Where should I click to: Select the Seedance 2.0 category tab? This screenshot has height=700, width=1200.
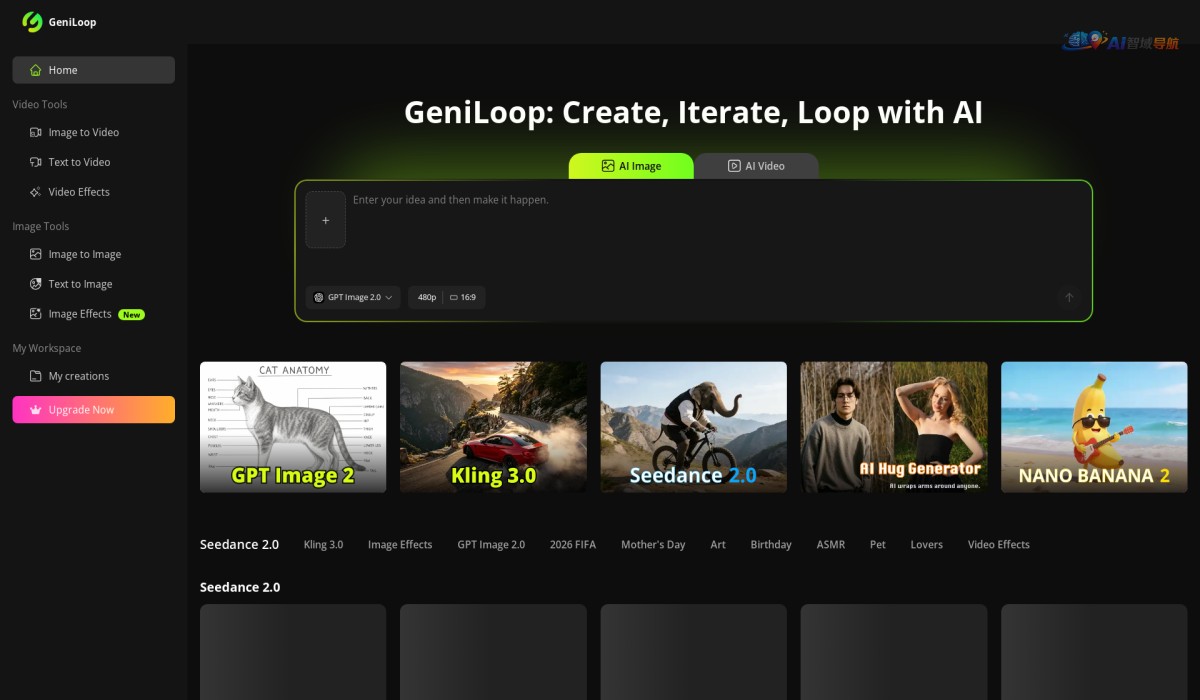click(x=239, y=544)
